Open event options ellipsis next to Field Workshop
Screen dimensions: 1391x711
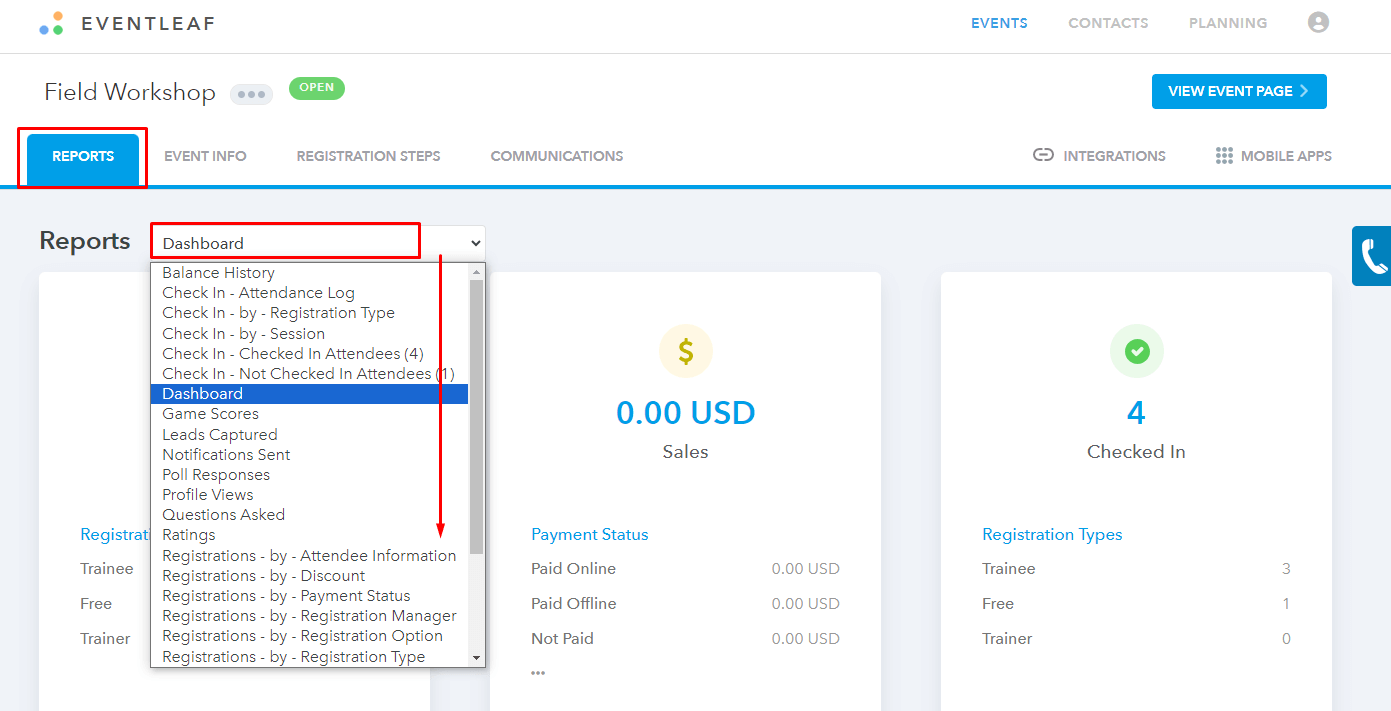coord(251,94)
